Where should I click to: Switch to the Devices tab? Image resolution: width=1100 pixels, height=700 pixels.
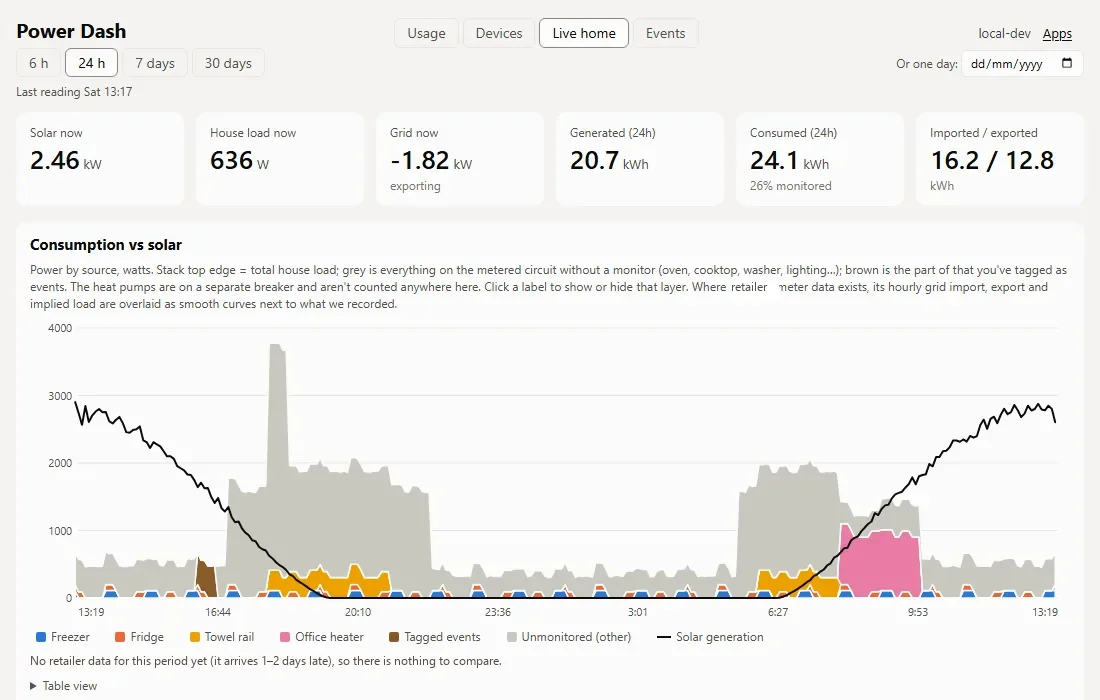499,33
